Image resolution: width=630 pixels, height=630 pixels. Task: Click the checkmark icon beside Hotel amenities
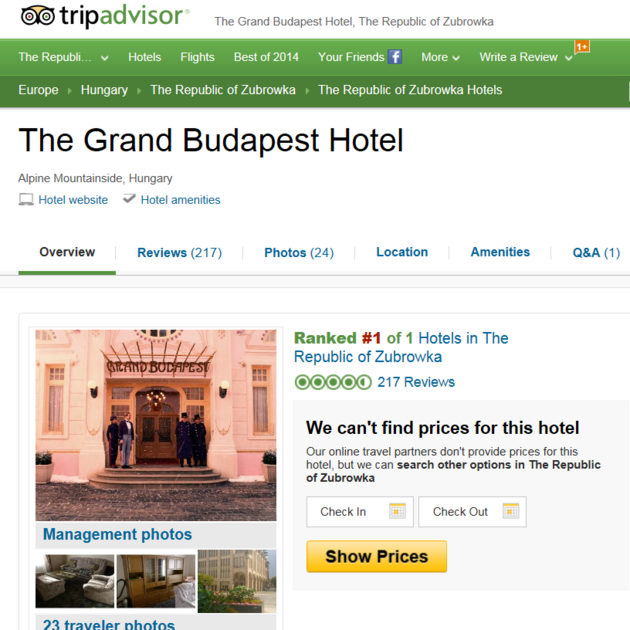[129, 198]
